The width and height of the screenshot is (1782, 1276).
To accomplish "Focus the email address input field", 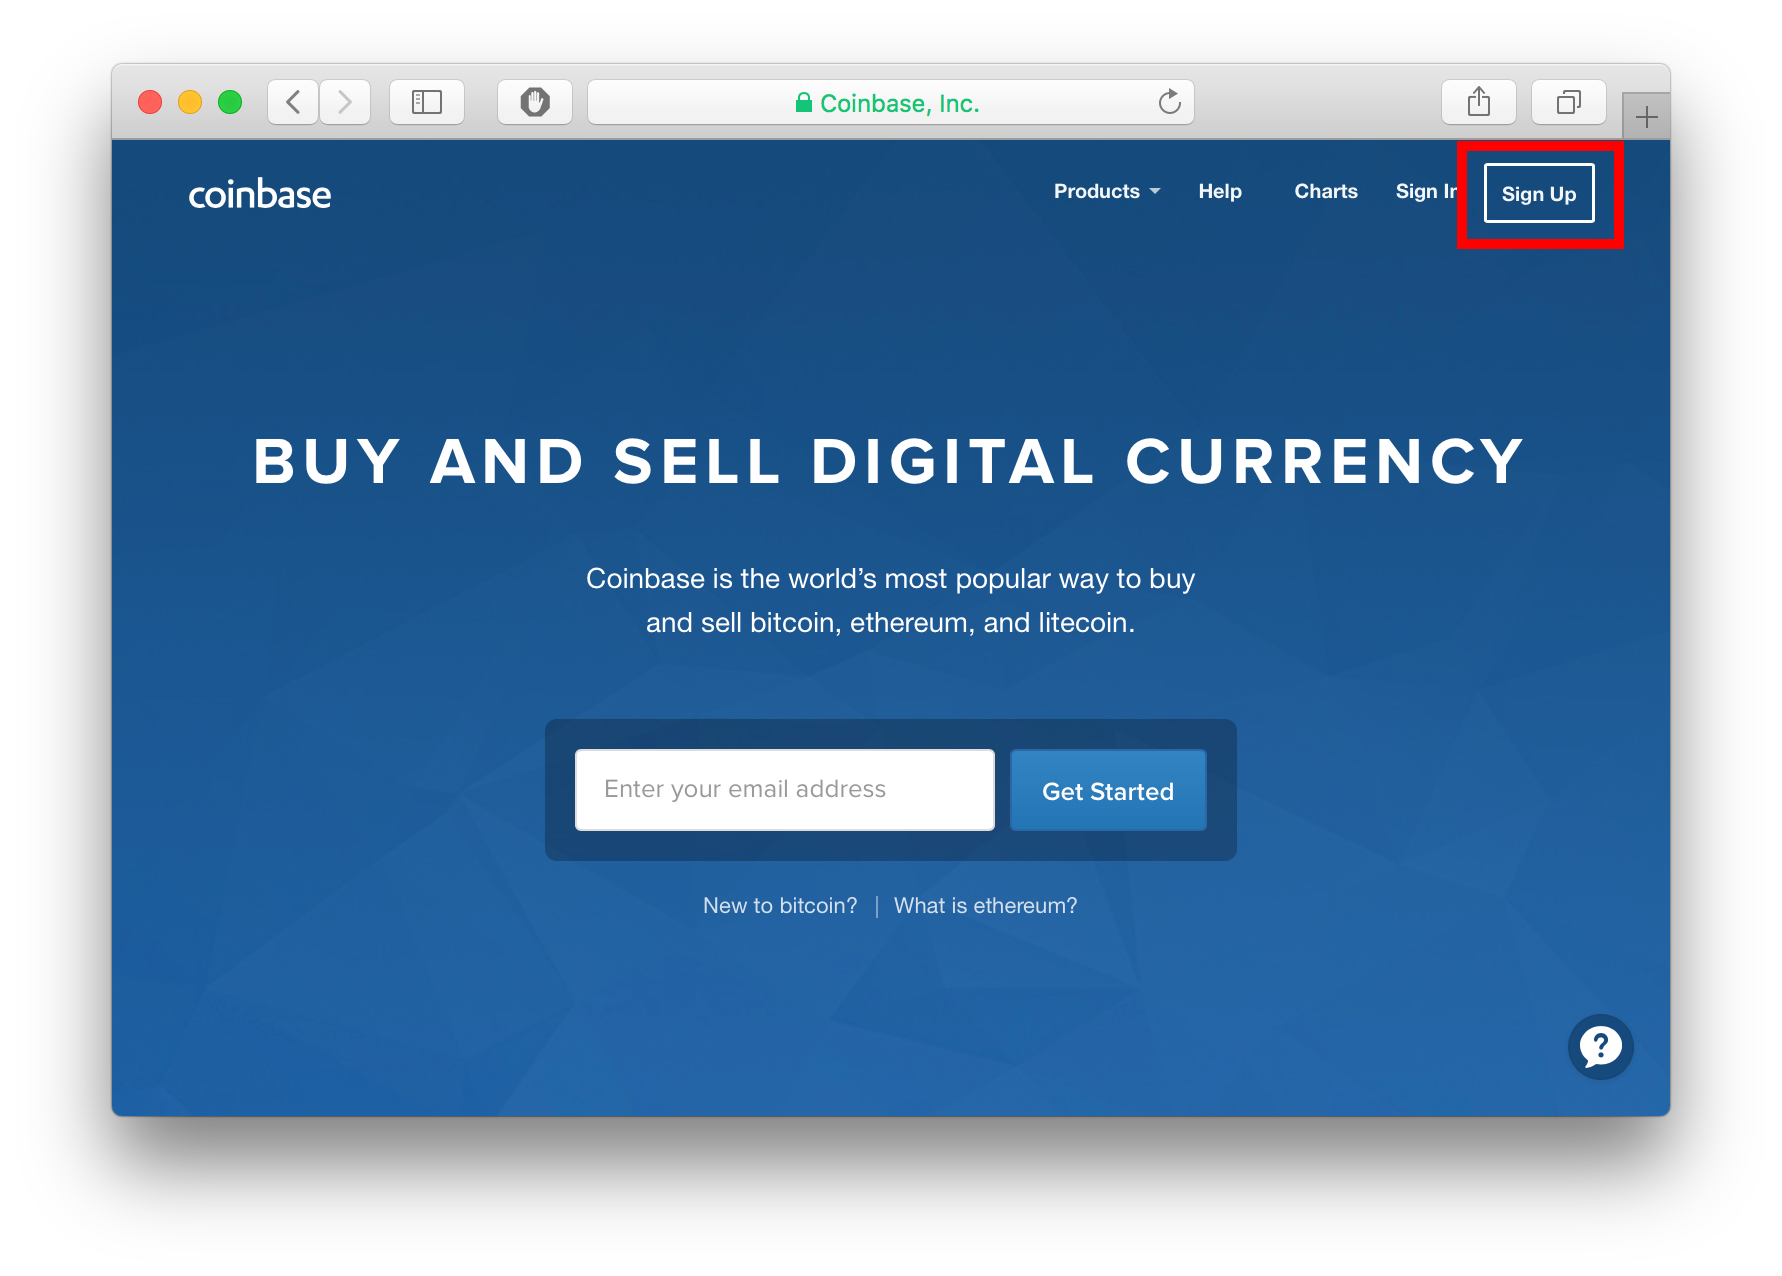I will [785, 790].
